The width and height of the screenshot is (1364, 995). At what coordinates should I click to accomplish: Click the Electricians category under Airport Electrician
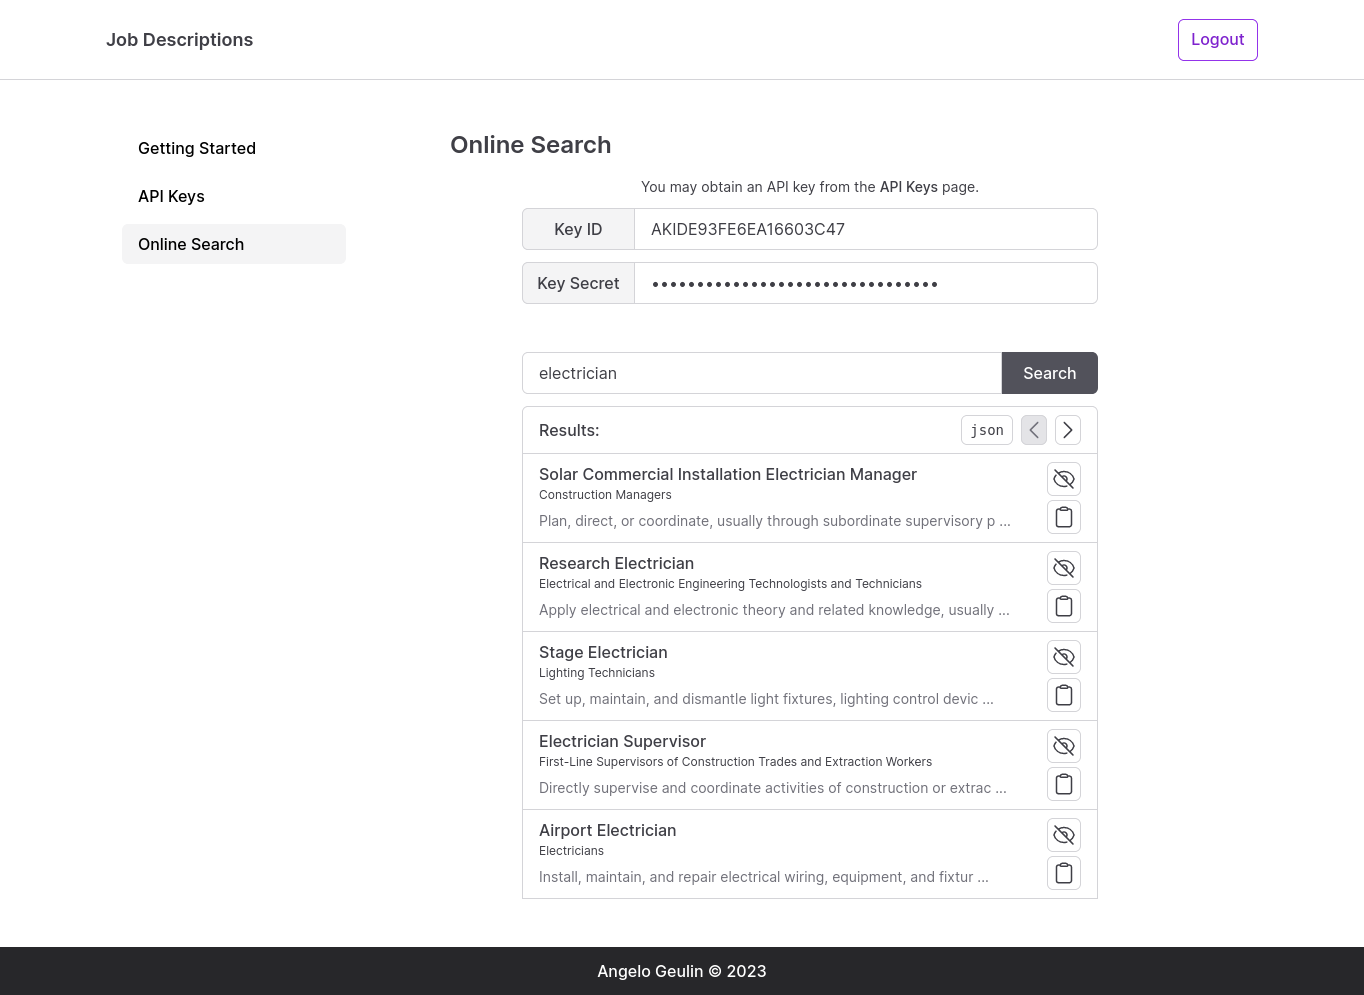click(x=571, y=851)
